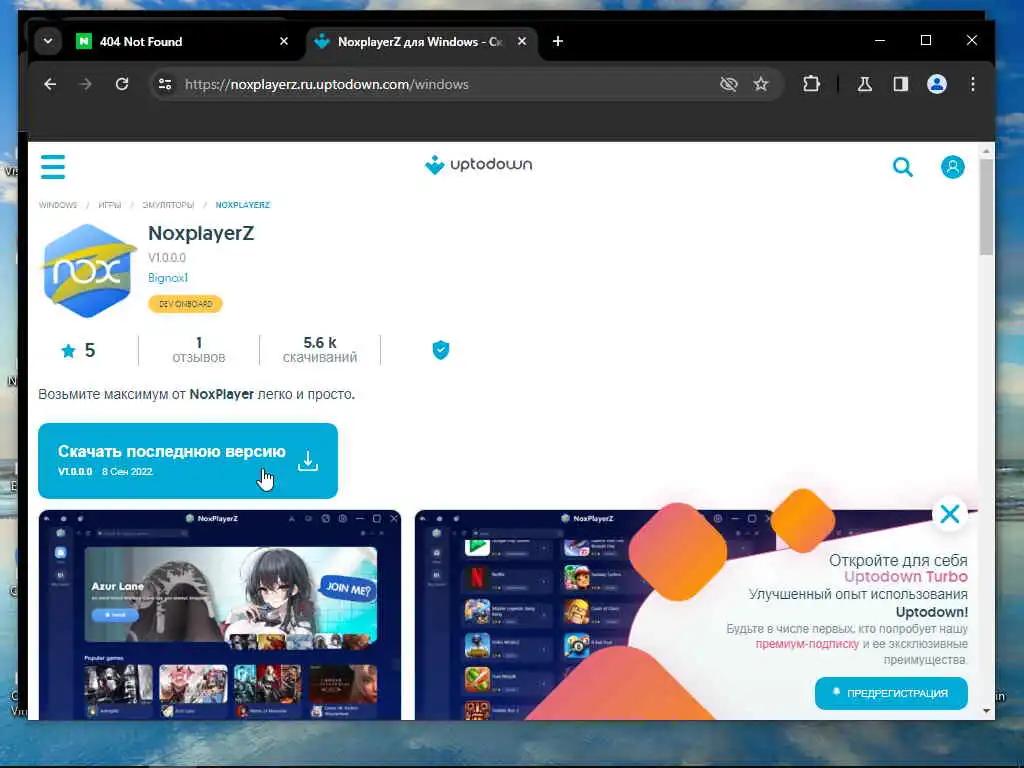Screen dimensions: 1024x768
Task: Click the scrollbar up arrow
Action: click(986, 151)
